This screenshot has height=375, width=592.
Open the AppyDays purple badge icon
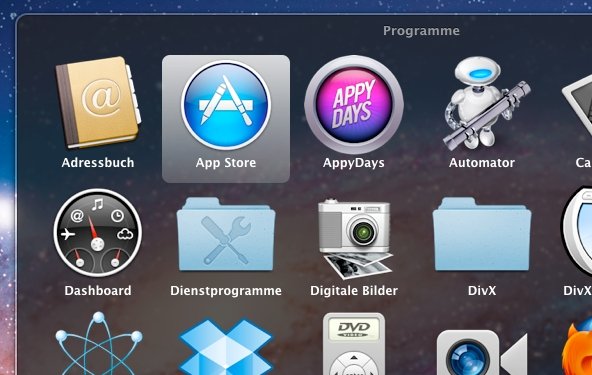coord(354,105)
